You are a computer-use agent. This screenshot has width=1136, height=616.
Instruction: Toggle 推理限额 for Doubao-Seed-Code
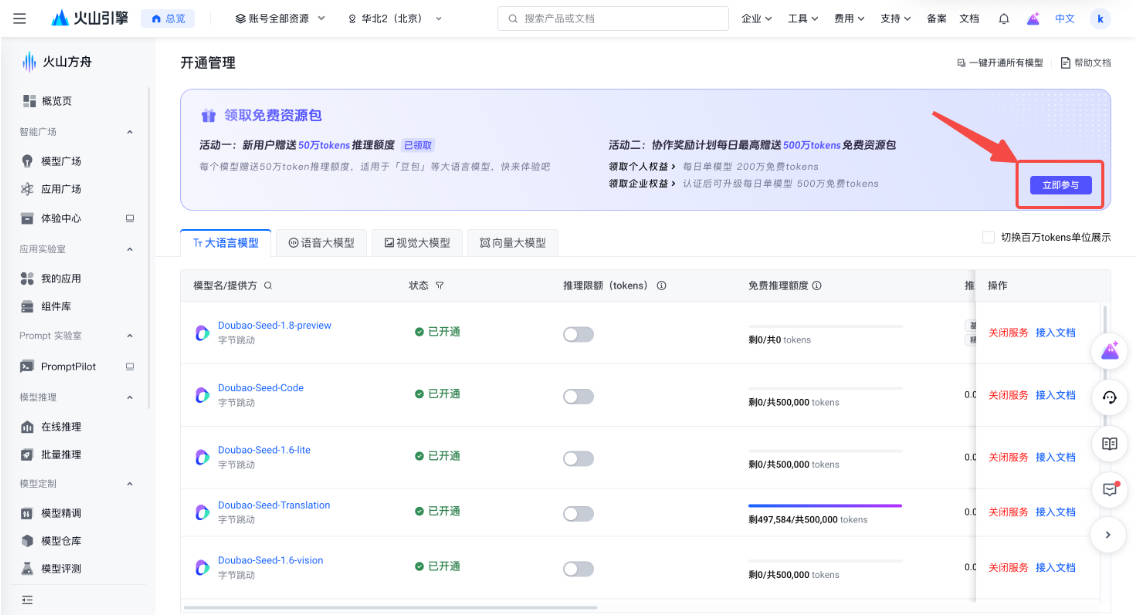point(578,396)
